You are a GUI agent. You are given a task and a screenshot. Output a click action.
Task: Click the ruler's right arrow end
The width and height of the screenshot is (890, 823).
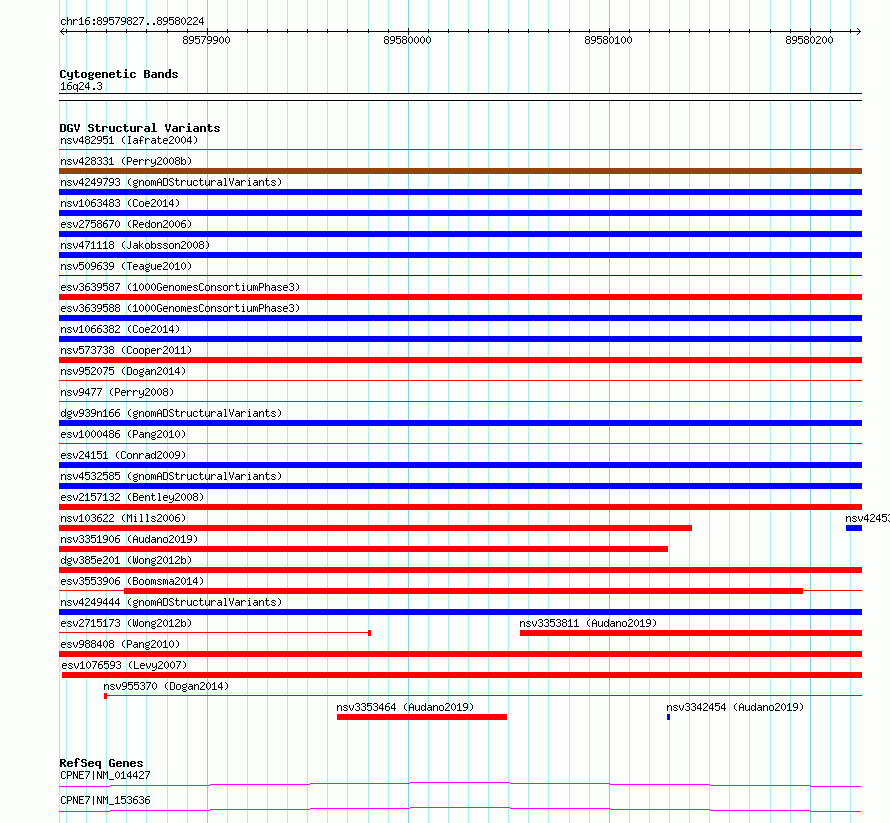[x=858, y=31]
